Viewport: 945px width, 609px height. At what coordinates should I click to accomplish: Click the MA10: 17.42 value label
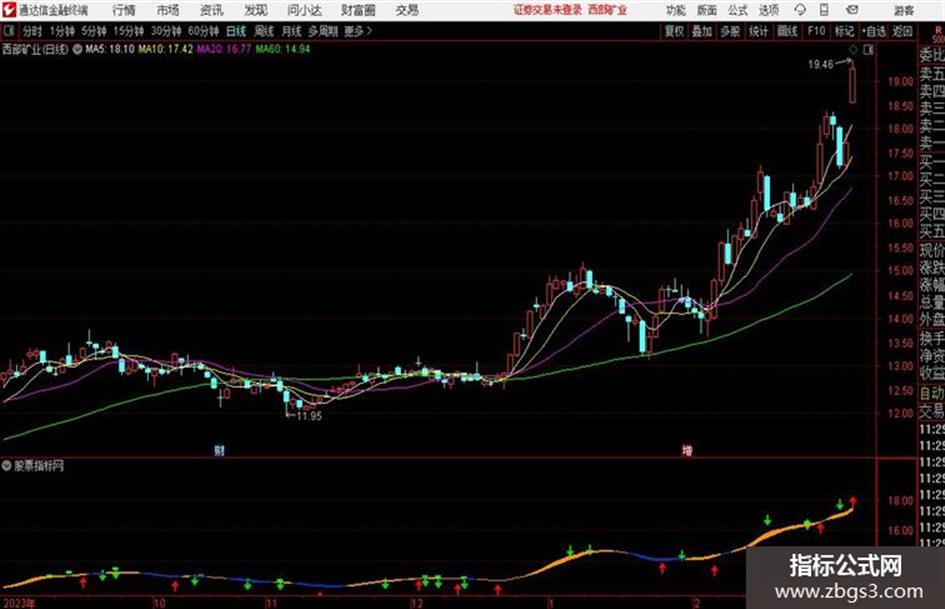[166, 49]
